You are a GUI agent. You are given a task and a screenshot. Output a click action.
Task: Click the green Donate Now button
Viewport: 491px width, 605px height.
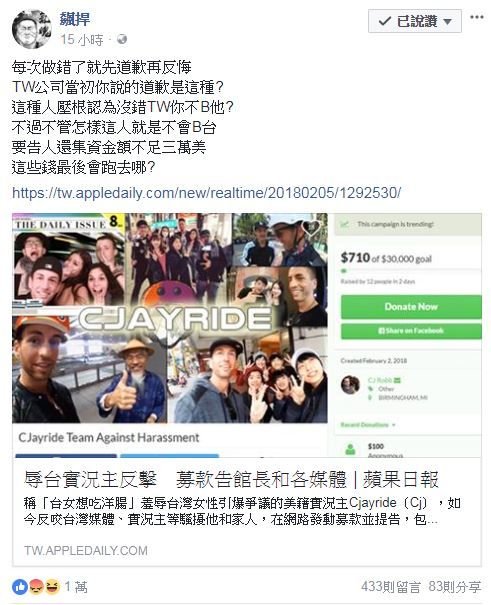tap(411, 307)
